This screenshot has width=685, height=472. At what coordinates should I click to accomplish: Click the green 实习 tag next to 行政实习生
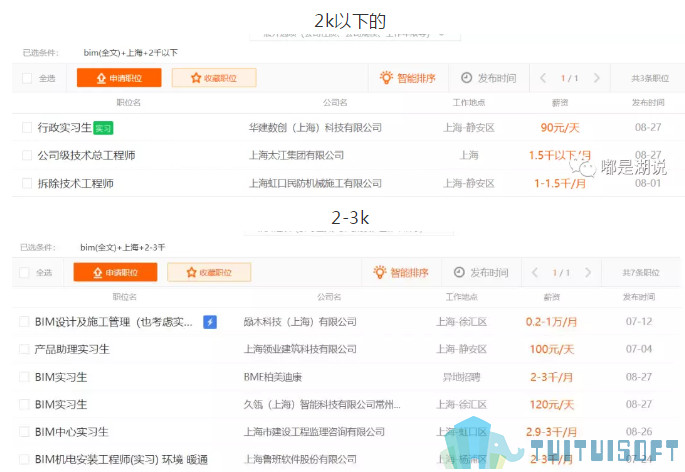104,128
